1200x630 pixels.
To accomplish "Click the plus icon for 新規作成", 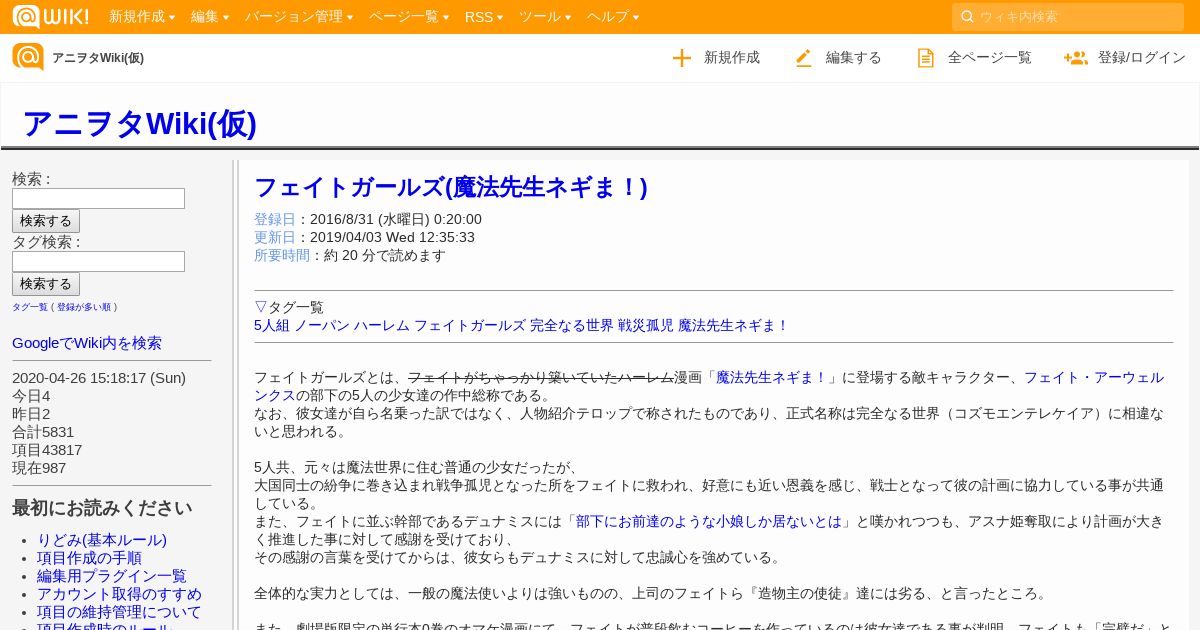I will pos(682,58).
